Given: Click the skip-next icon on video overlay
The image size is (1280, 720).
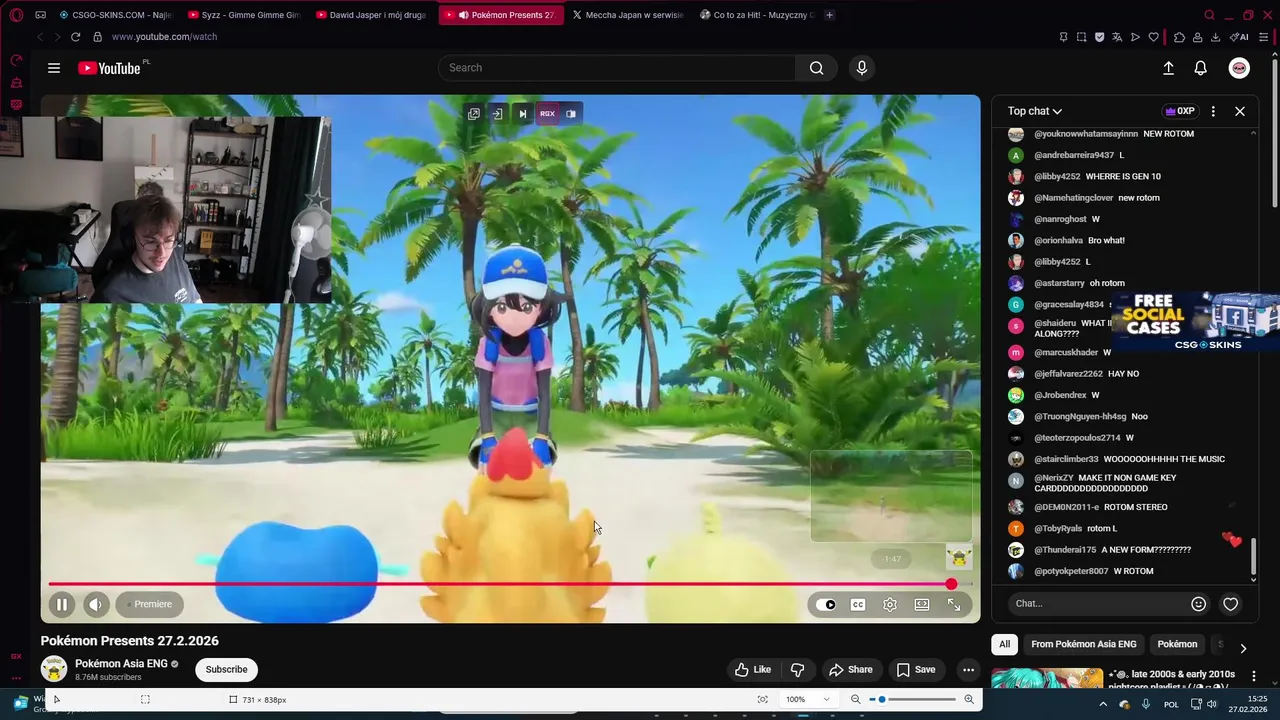Looking at the screenshot, I should (522, 114).
